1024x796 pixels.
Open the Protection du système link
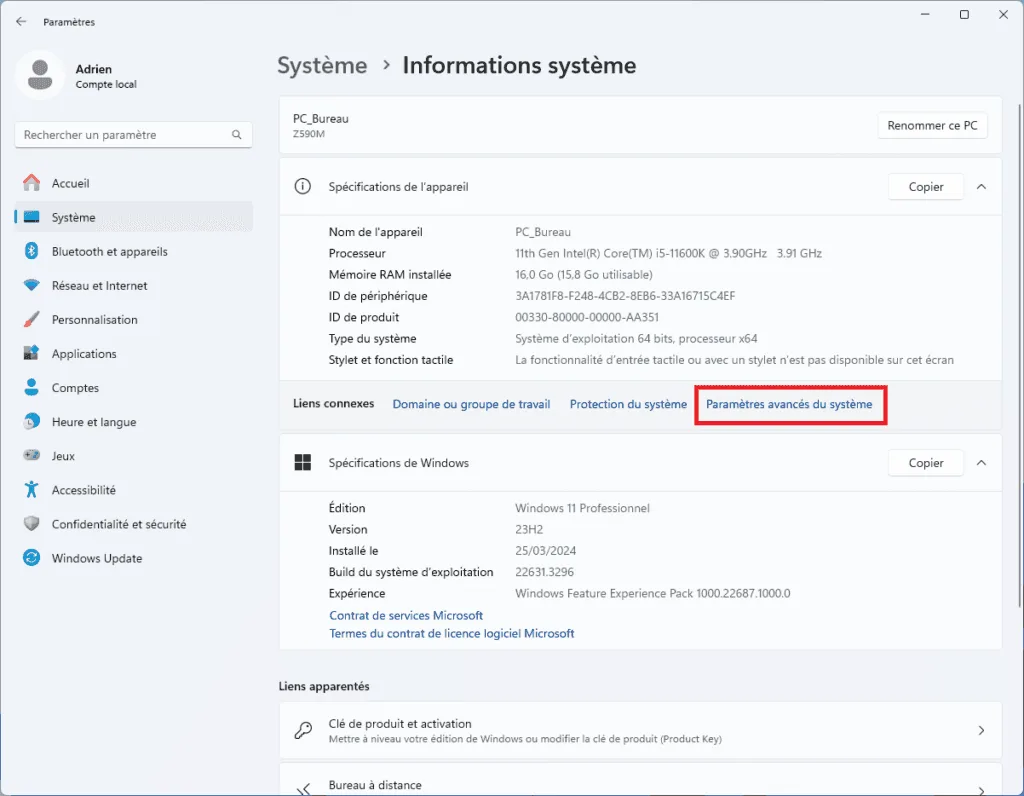(628, 404)
